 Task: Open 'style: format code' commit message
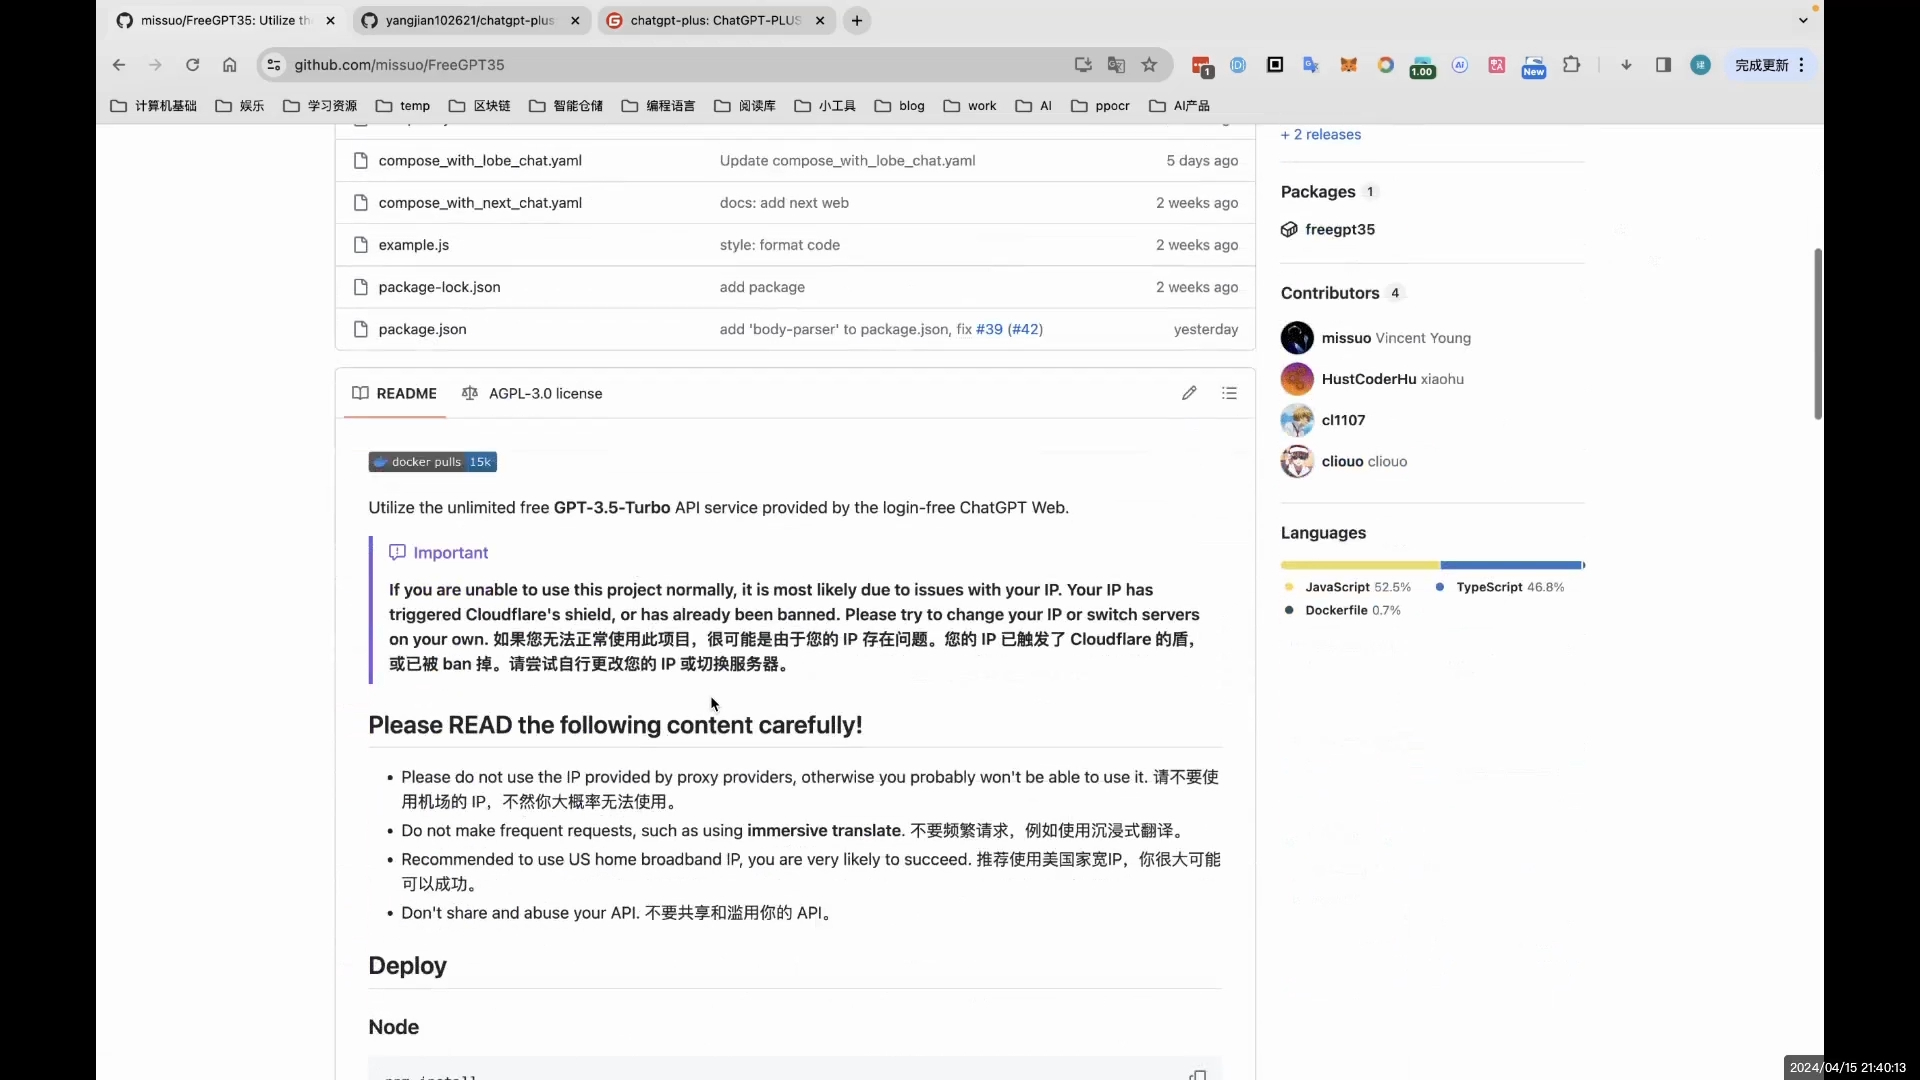(x=780, y=244)
